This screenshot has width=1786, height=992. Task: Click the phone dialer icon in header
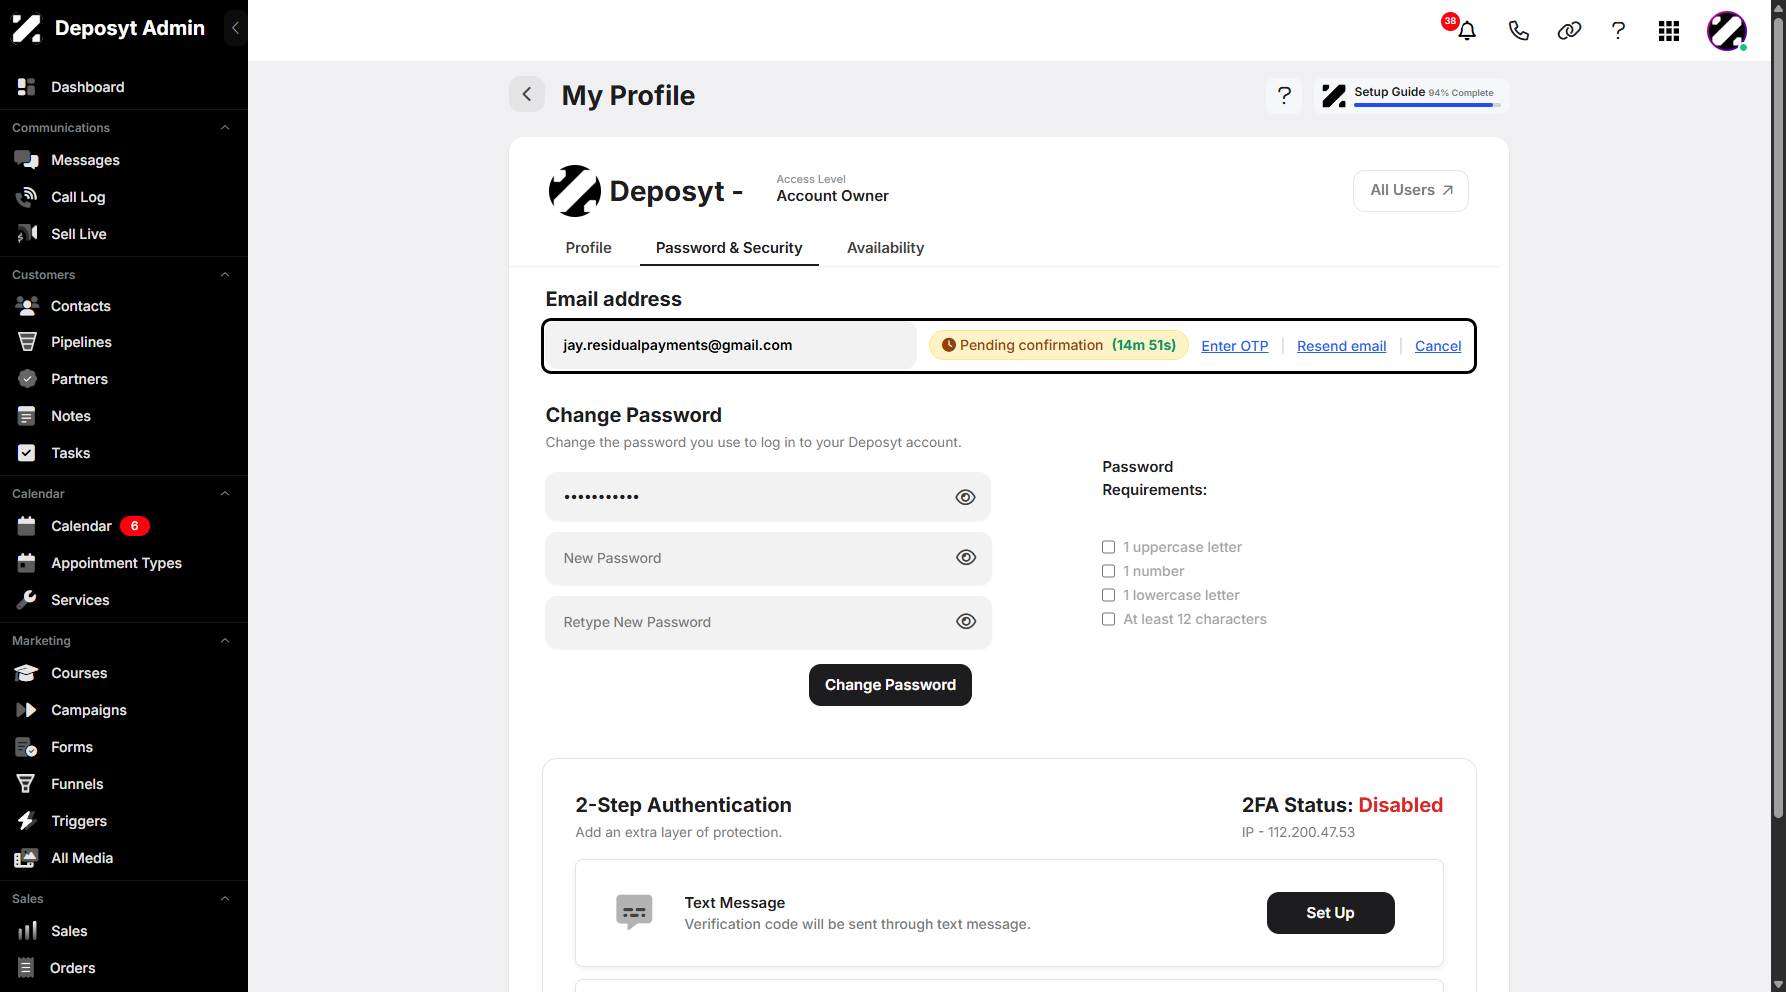coord(1518,31)
